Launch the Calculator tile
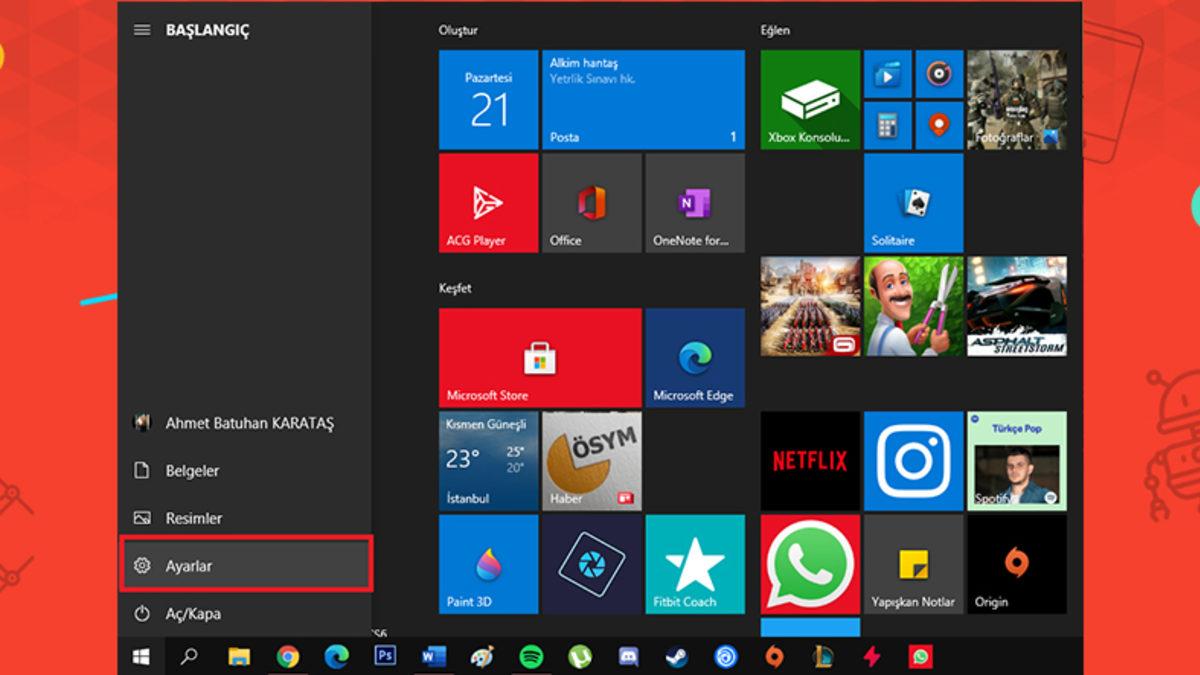Screen dimensions: 1200x675 click(x=886, y=127)
